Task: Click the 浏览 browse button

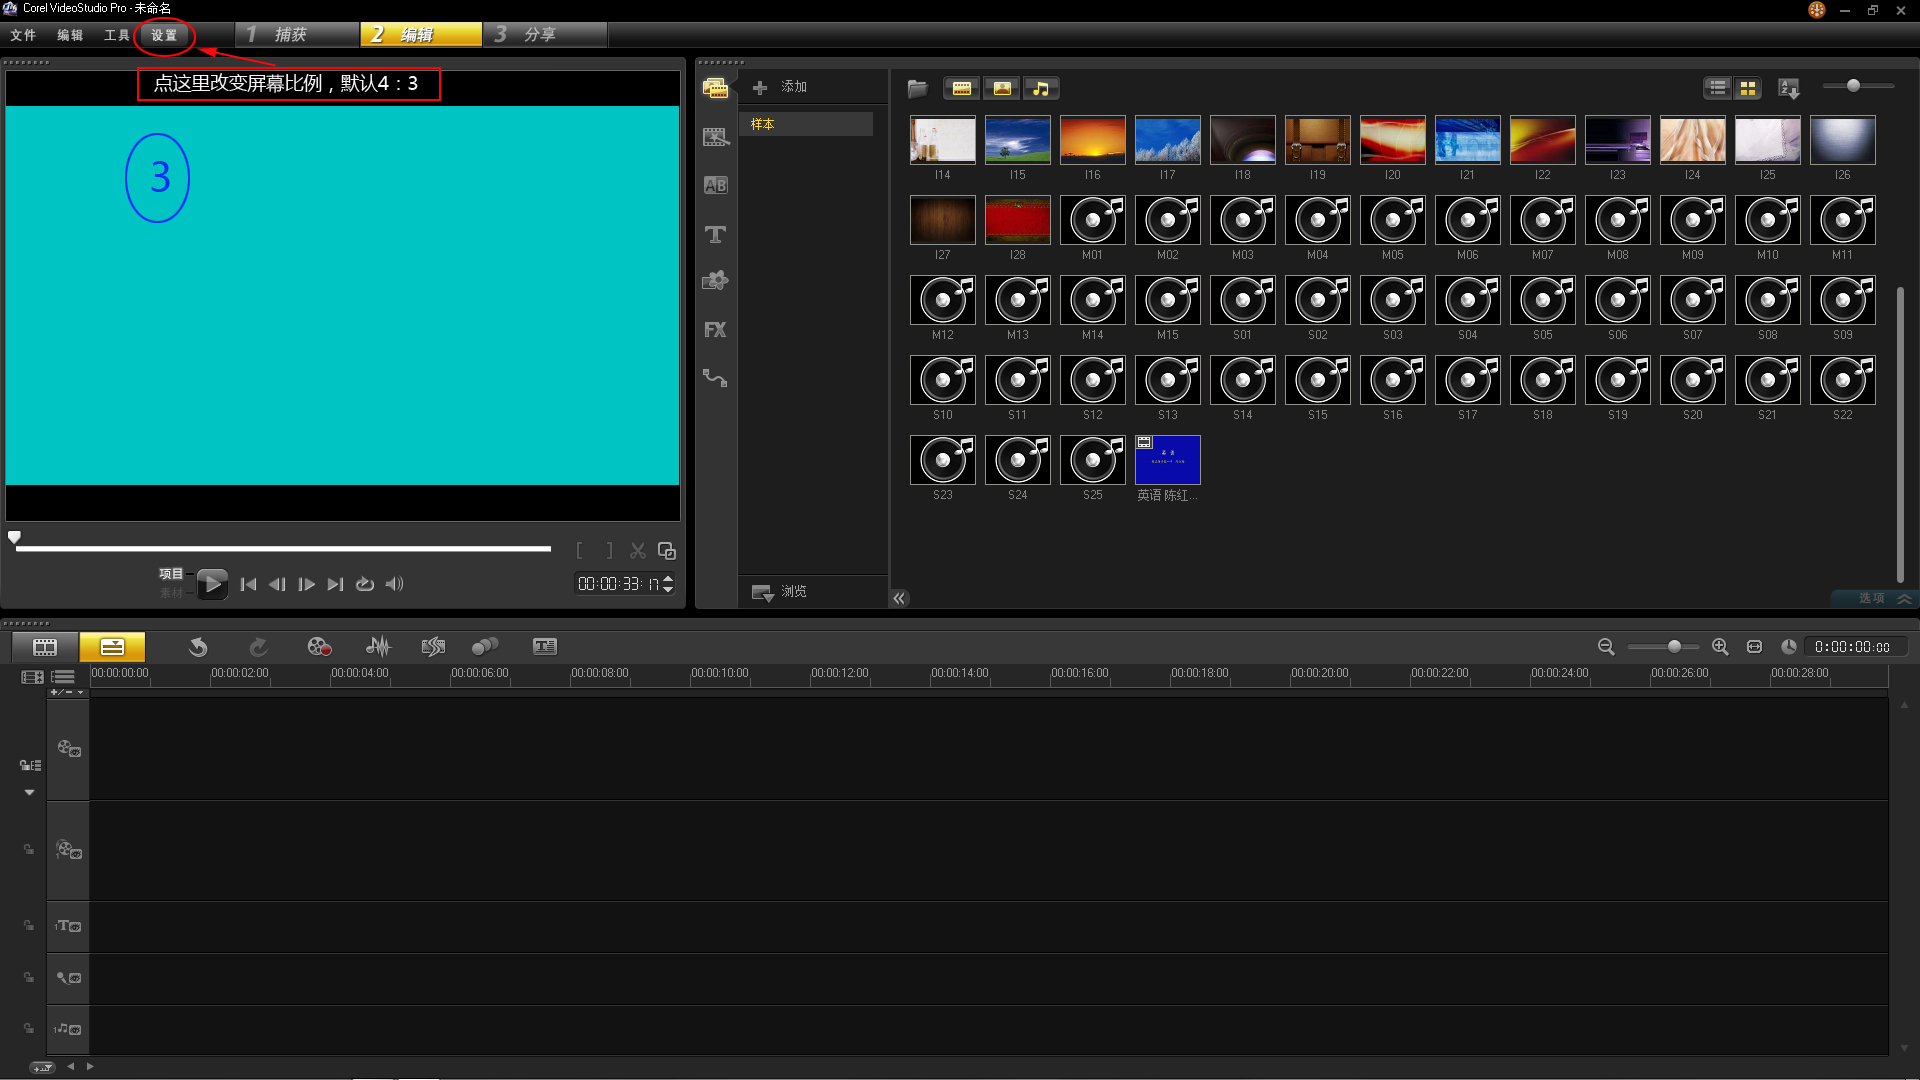Action: point(781,592)
